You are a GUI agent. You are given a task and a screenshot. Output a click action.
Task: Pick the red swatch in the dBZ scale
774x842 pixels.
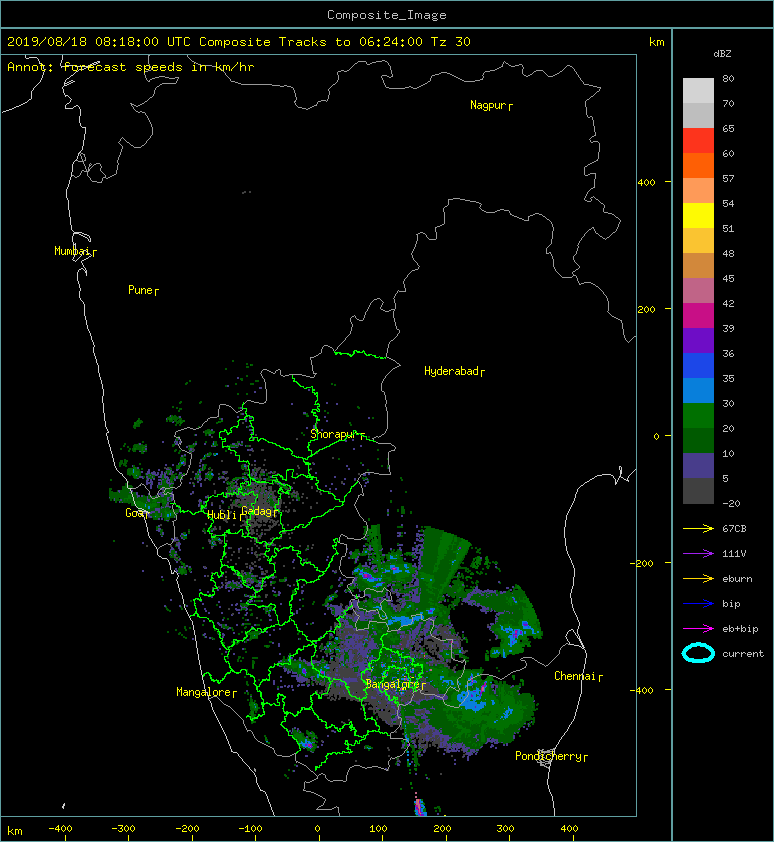[698, 140]
